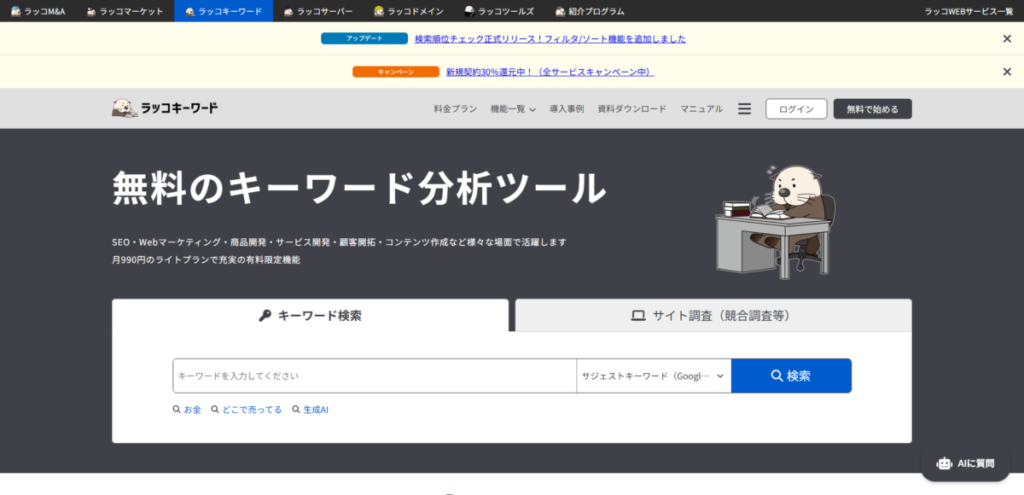Open the AIに質問 chat button

click(965, 464)
